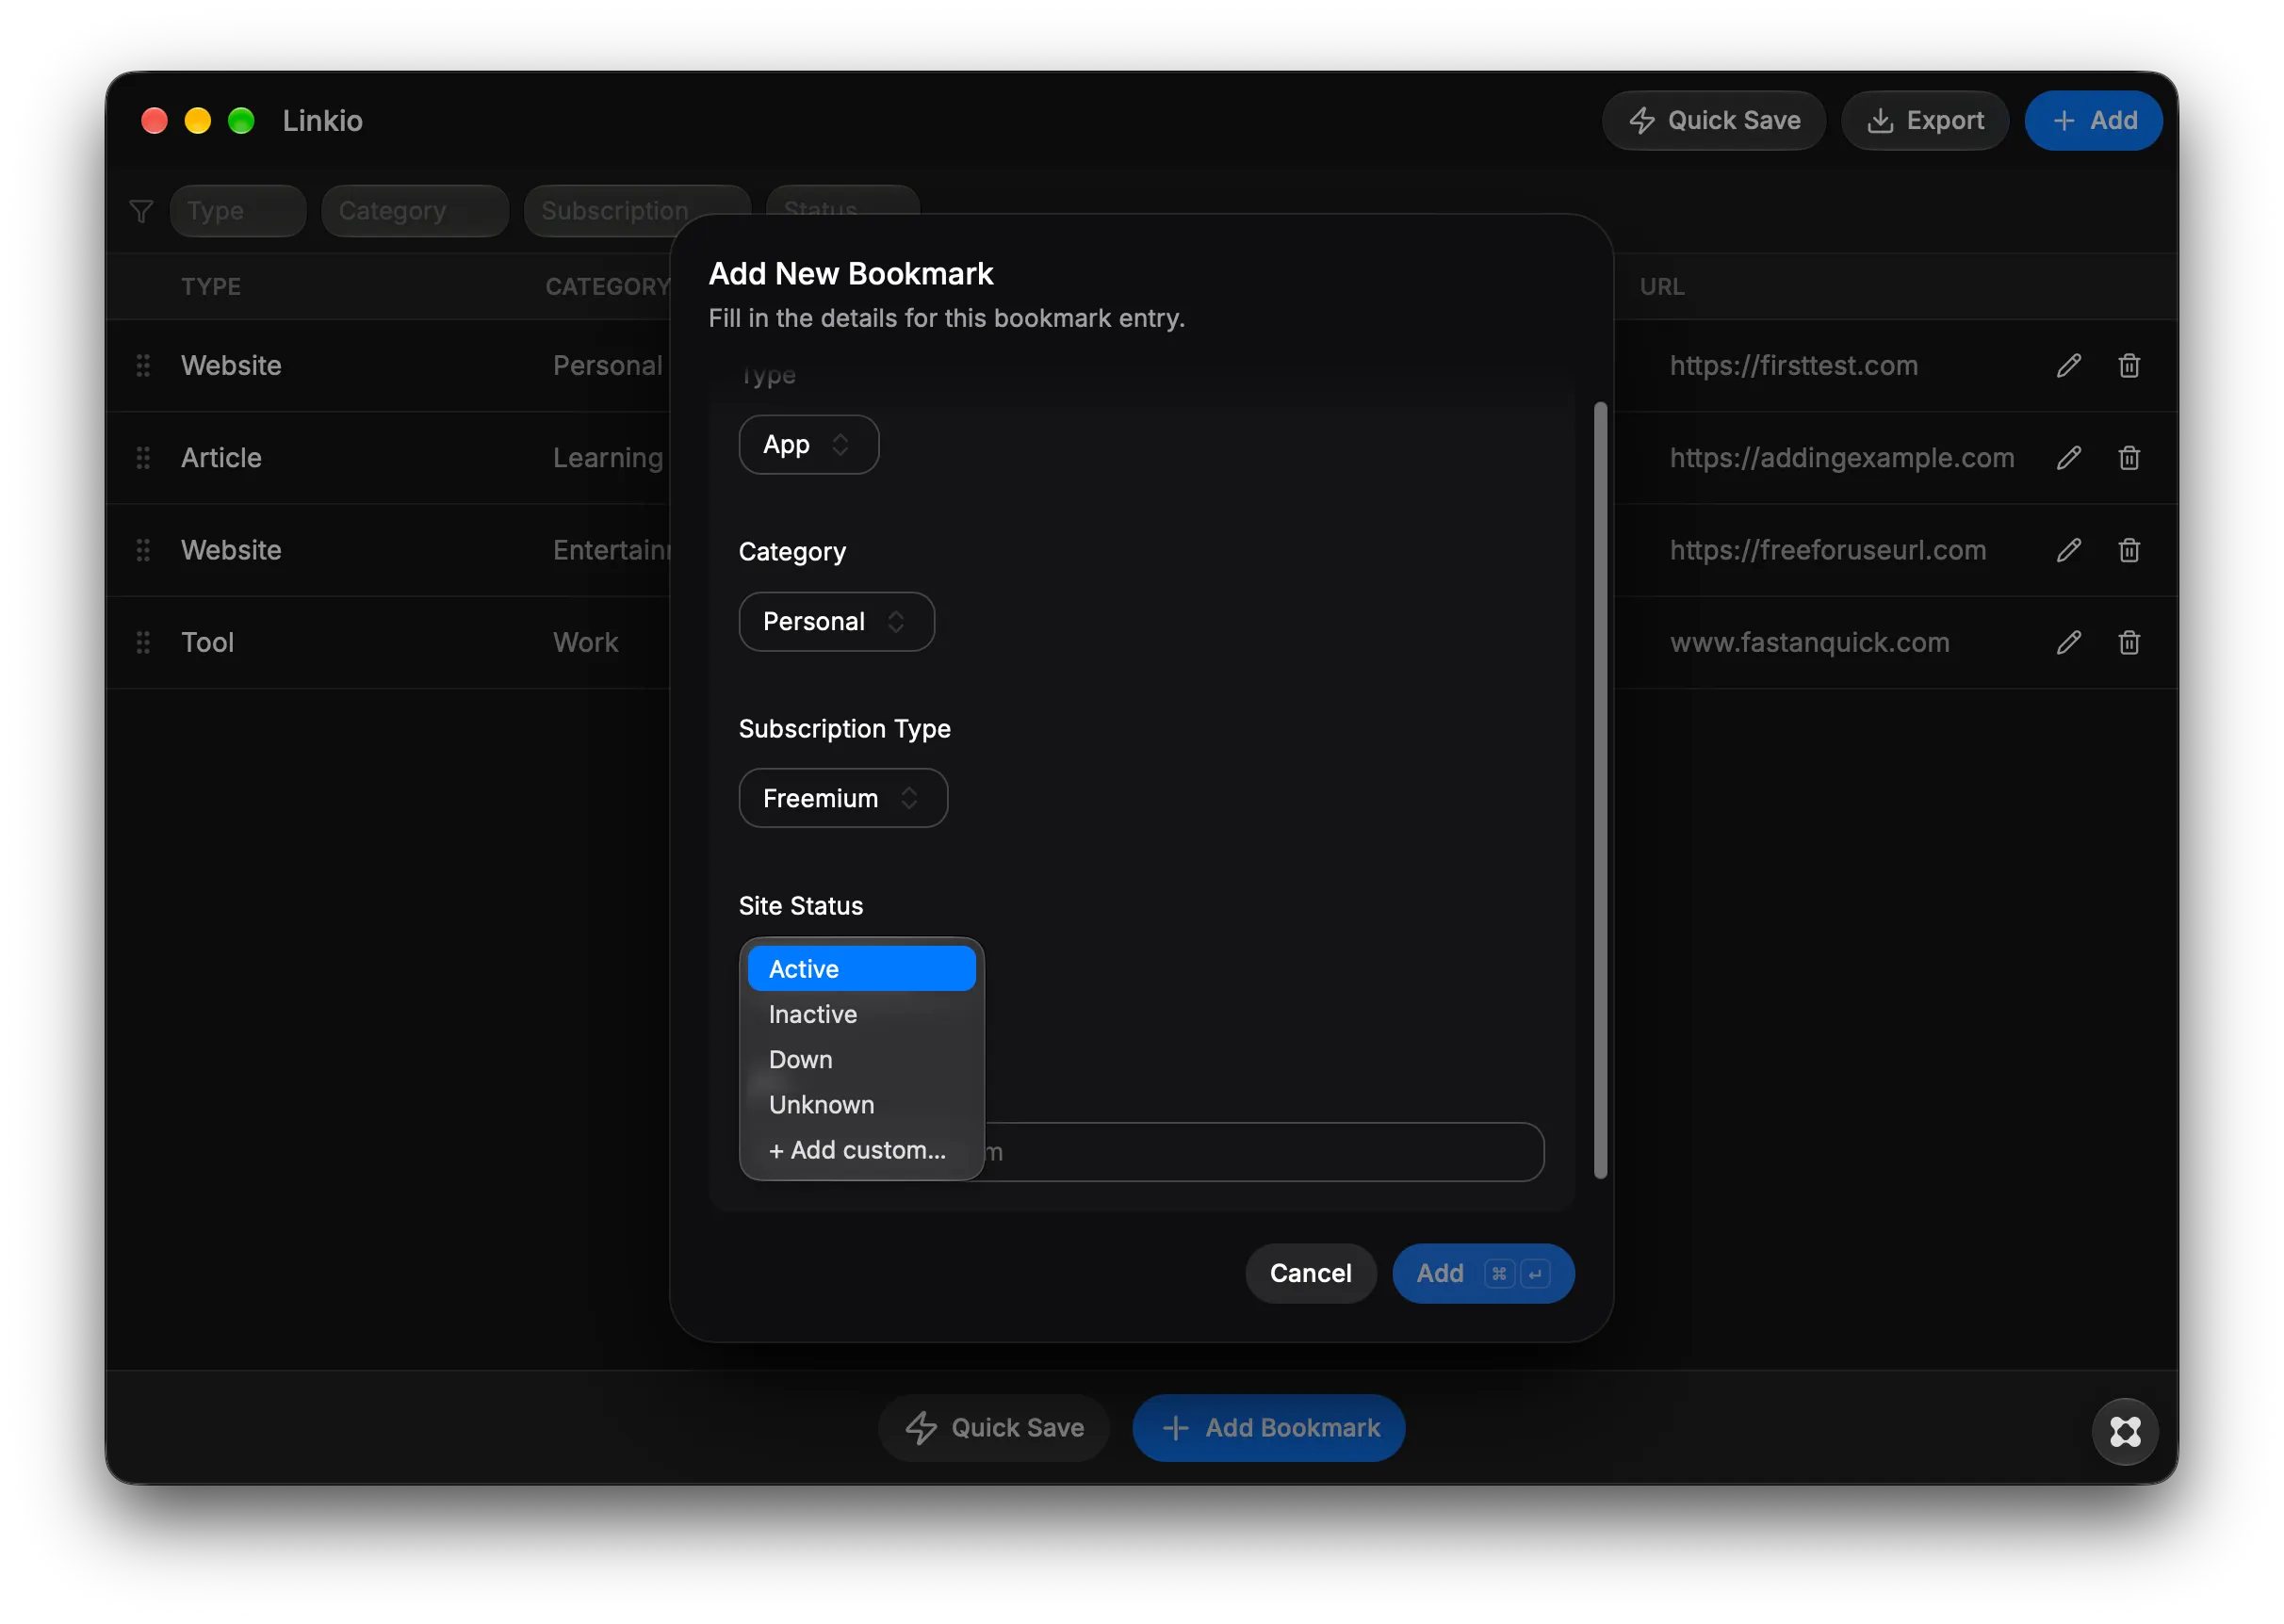Screen dimensions: 2284x1624
Task: Choose + Add custom... status option
Action: (861, 1150)
